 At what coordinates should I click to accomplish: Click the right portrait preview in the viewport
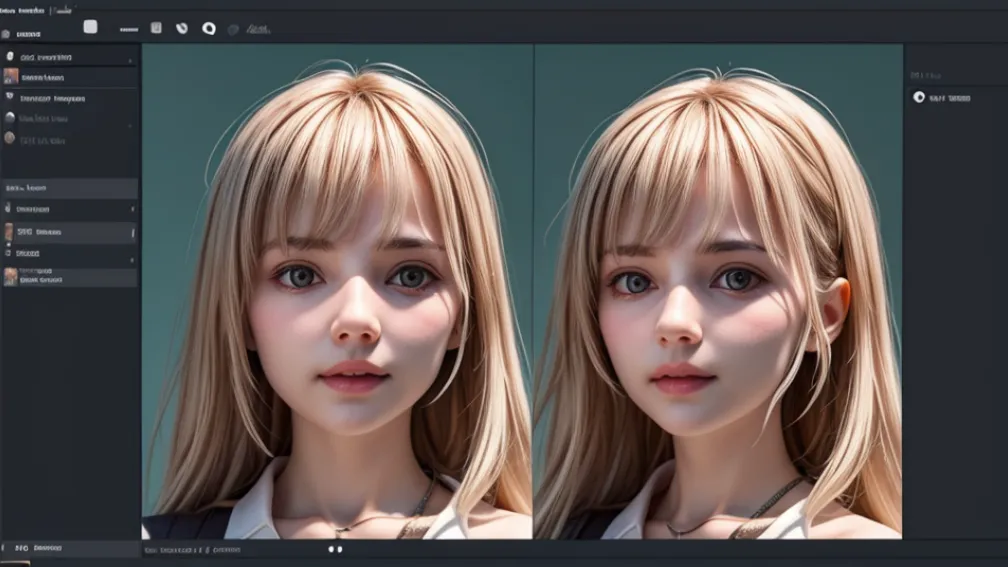pyautogui.click(x=718, y=291)
